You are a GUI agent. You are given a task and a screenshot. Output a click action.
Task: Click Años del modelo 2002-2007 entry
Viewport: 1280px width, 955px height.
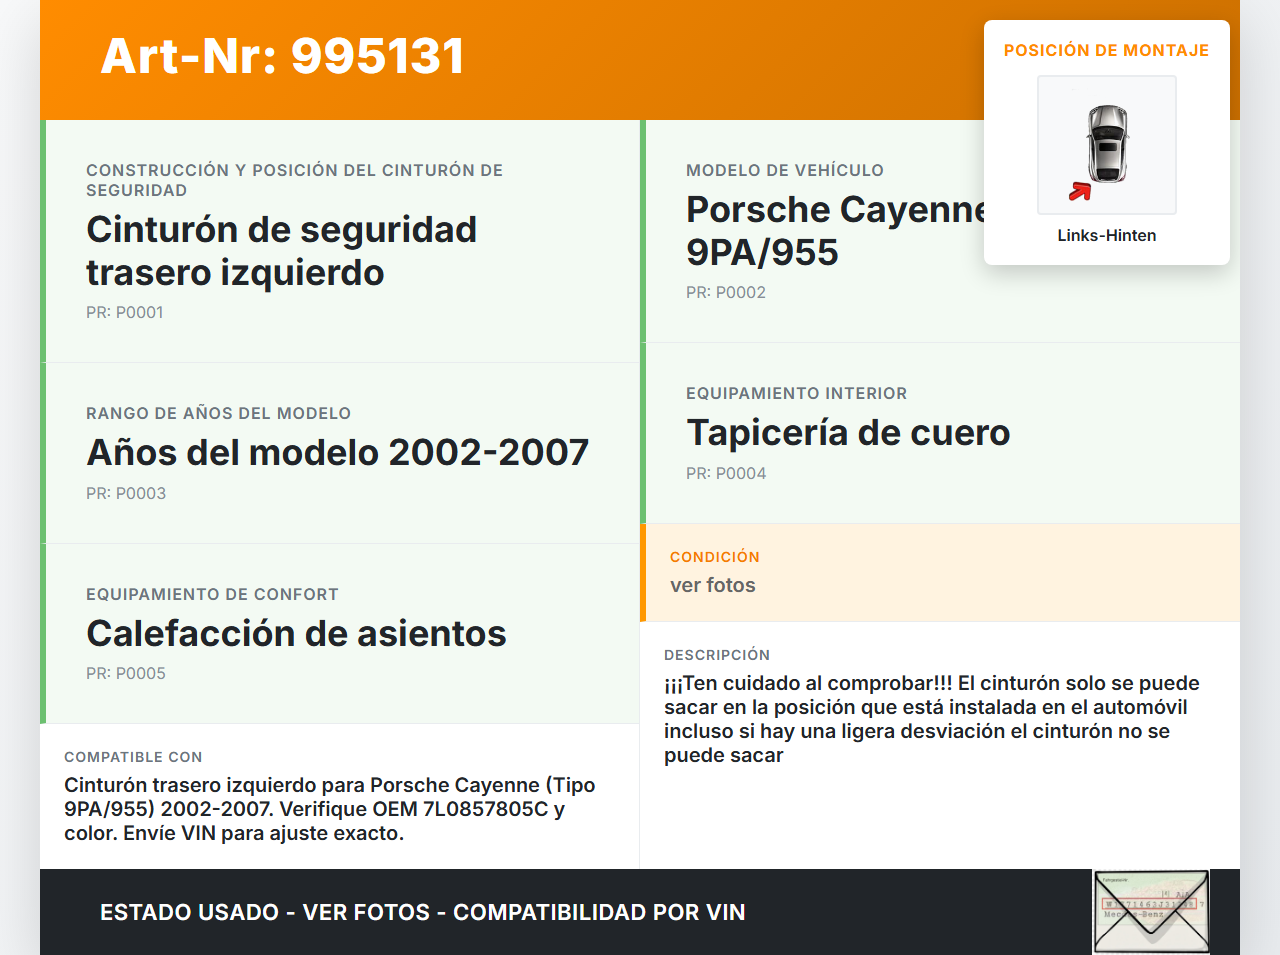tap(337, 452)
